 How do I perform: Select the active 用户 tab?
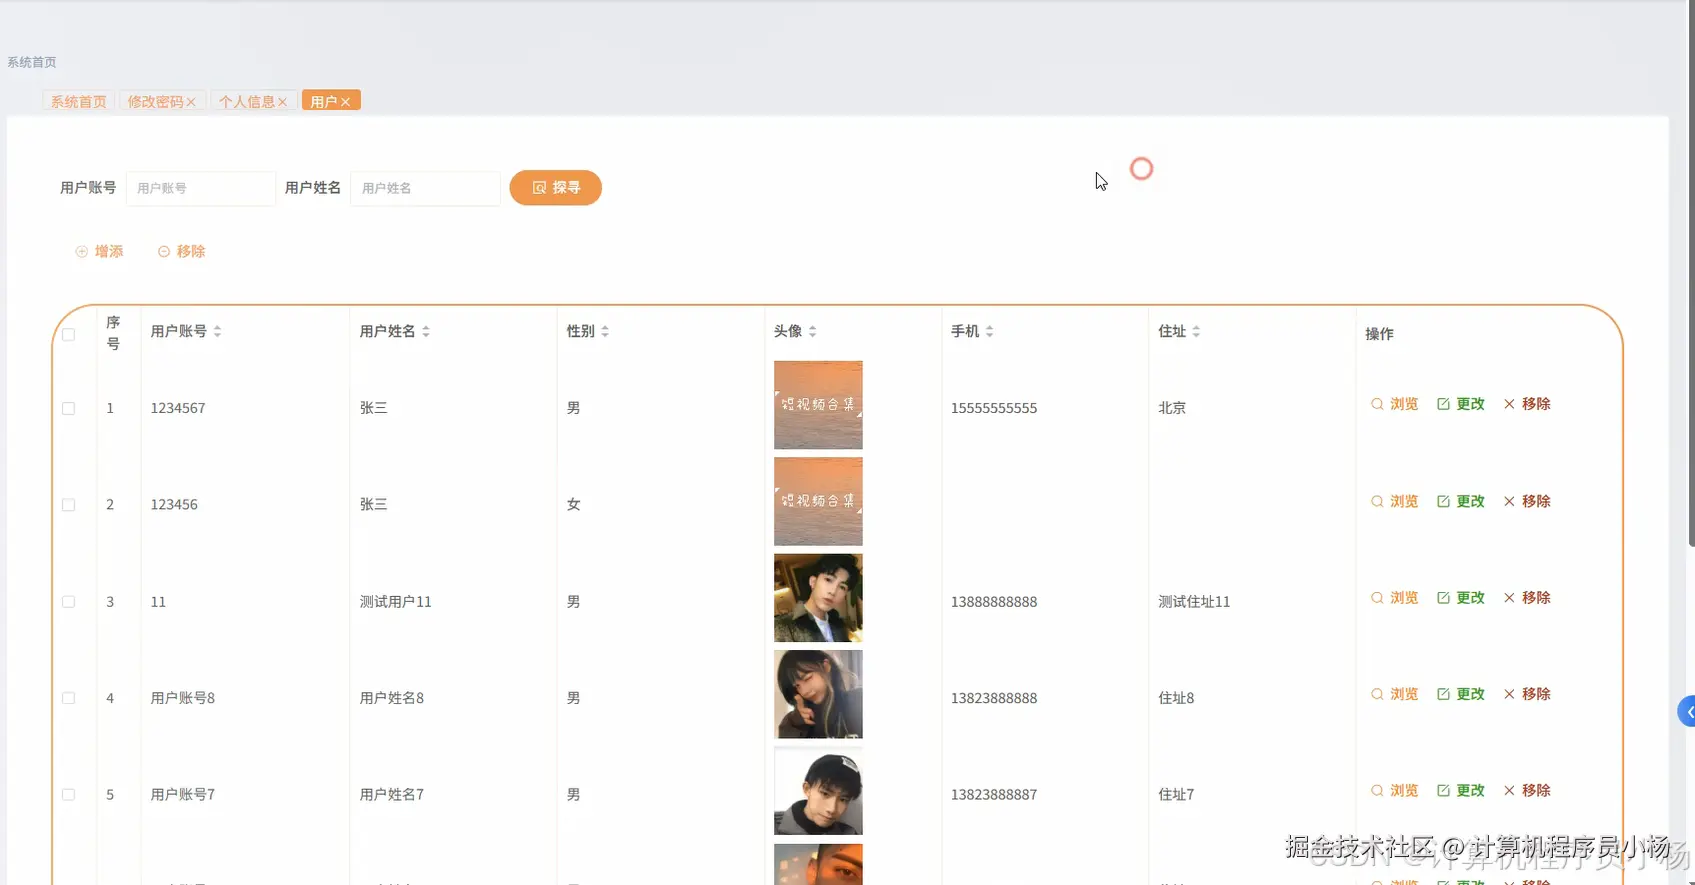pos(323,101)
